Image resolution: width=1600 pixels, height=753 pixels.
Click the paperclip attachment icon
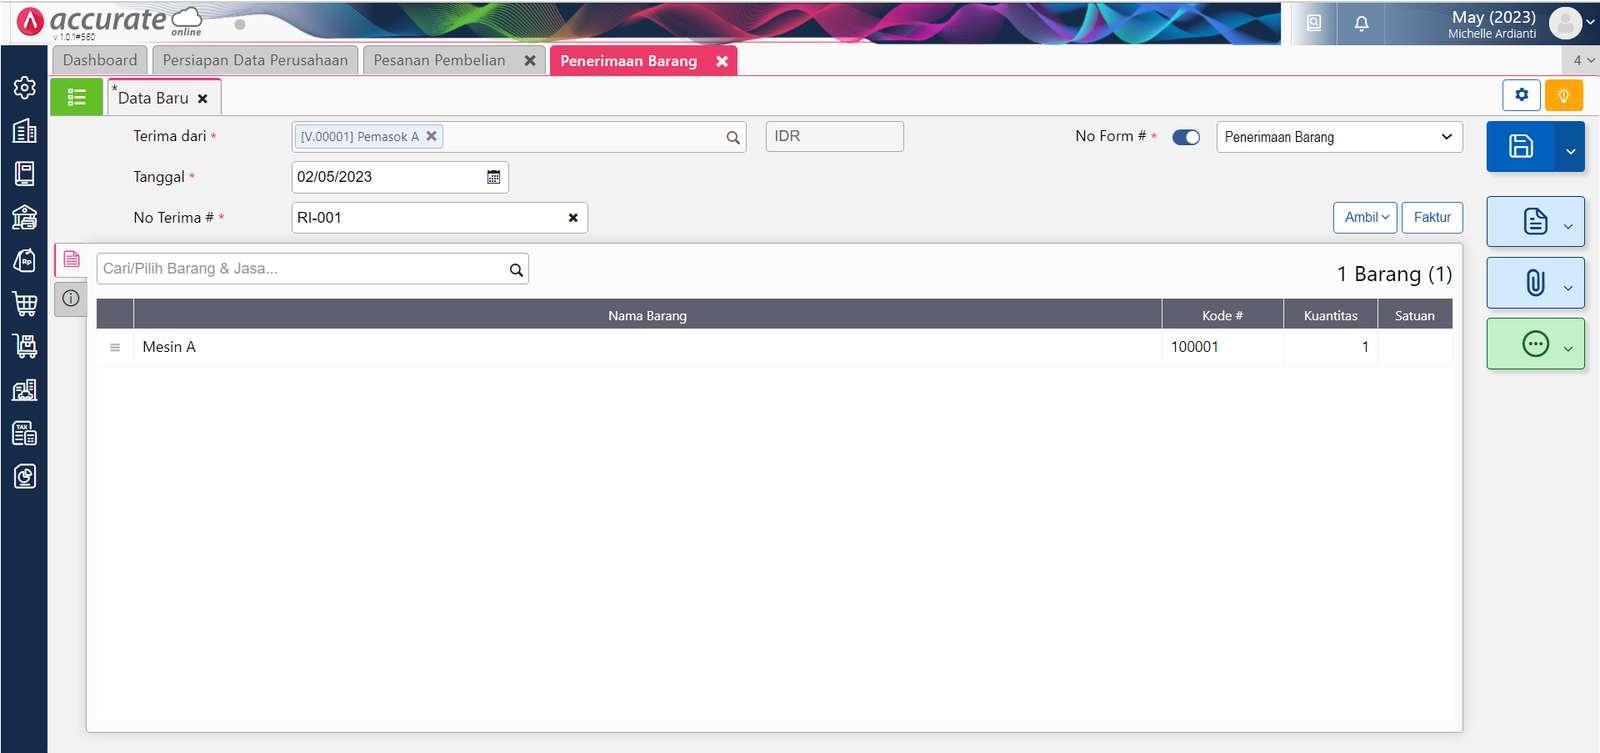click(x=1535, y=283)
